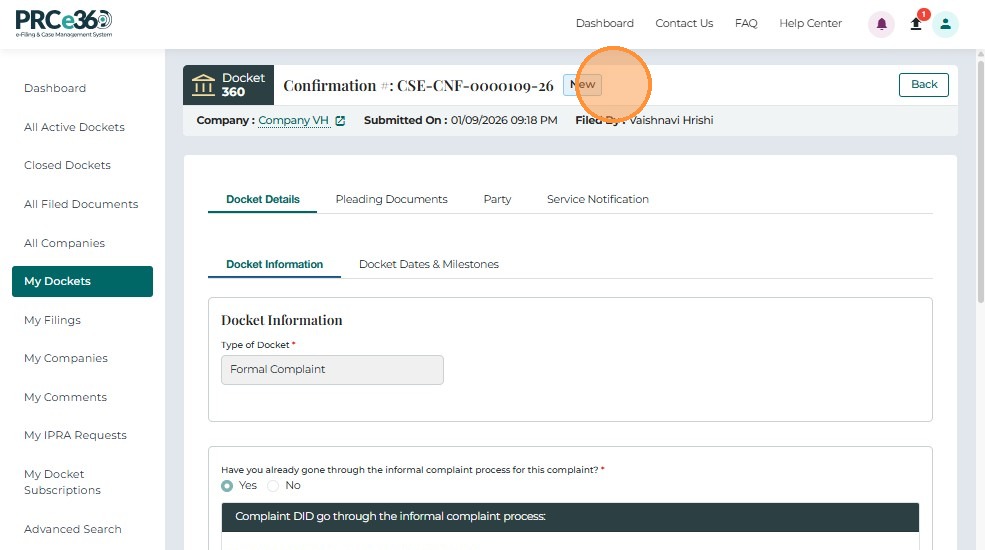Viewport: 985px width, 550px height.
Task: Click the Complaint DID go through header bar
Action: 570,517
